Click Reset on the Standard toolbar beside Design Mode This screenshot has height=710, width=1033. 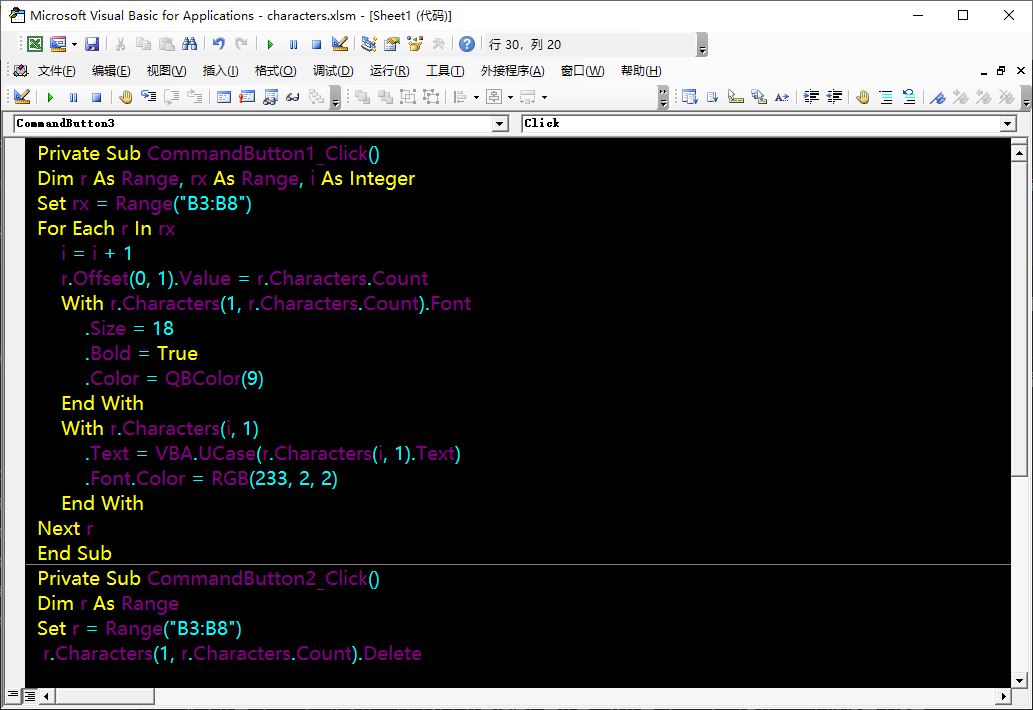316,44
